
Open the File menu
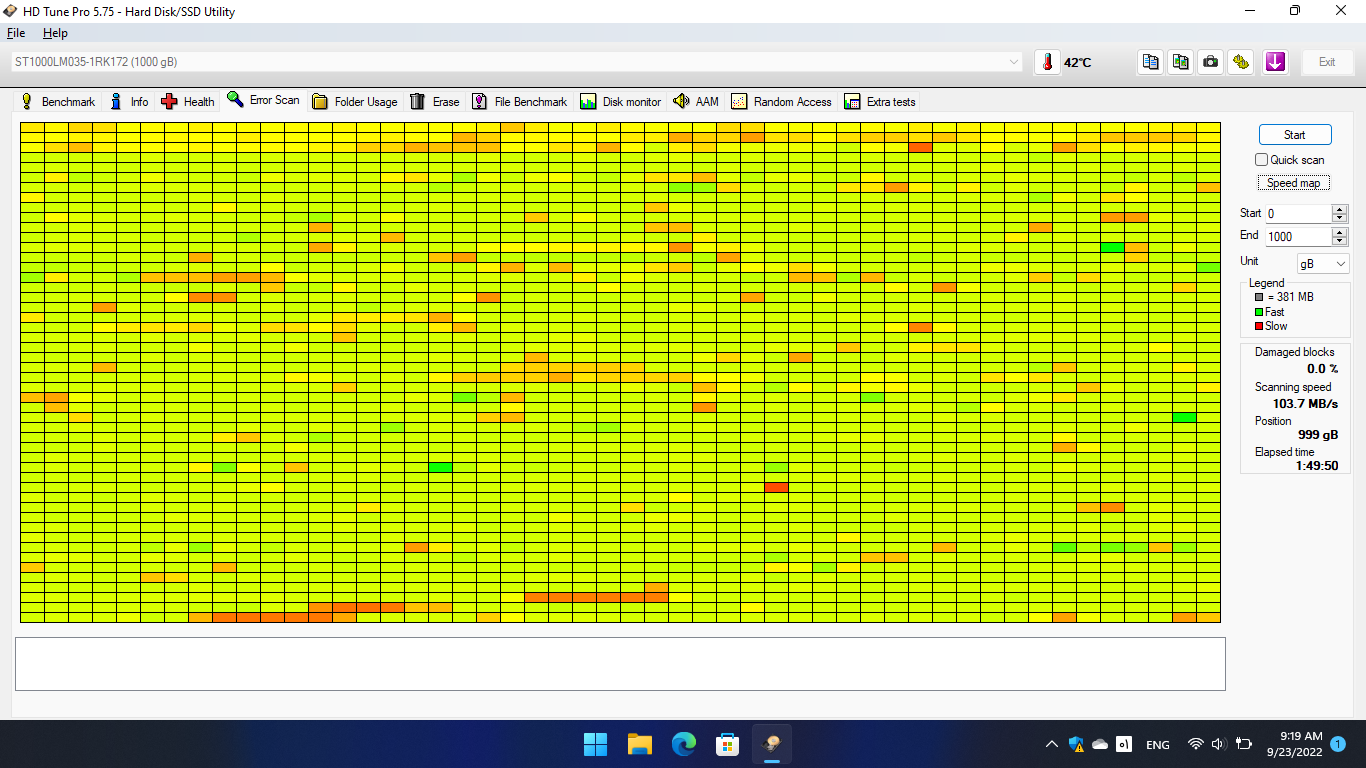tap(16, 33)
